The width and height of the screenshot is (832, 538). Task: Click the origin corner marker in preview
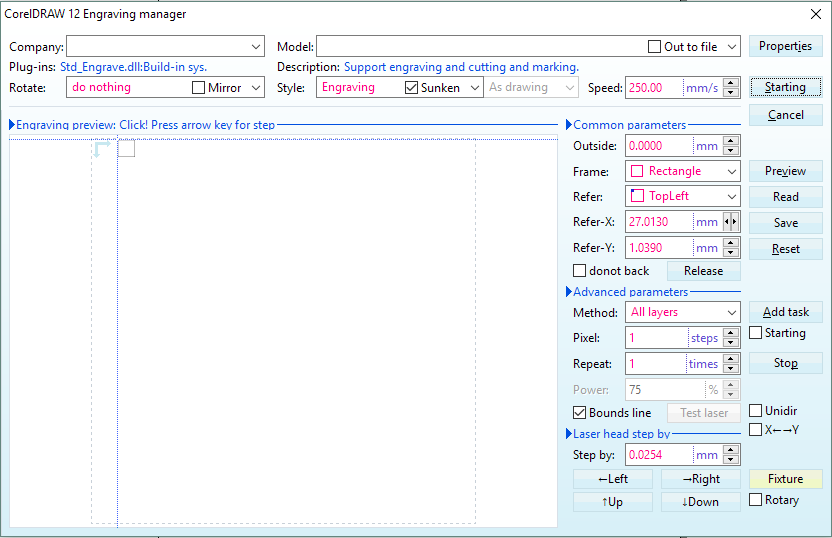[x=101, y=150]
